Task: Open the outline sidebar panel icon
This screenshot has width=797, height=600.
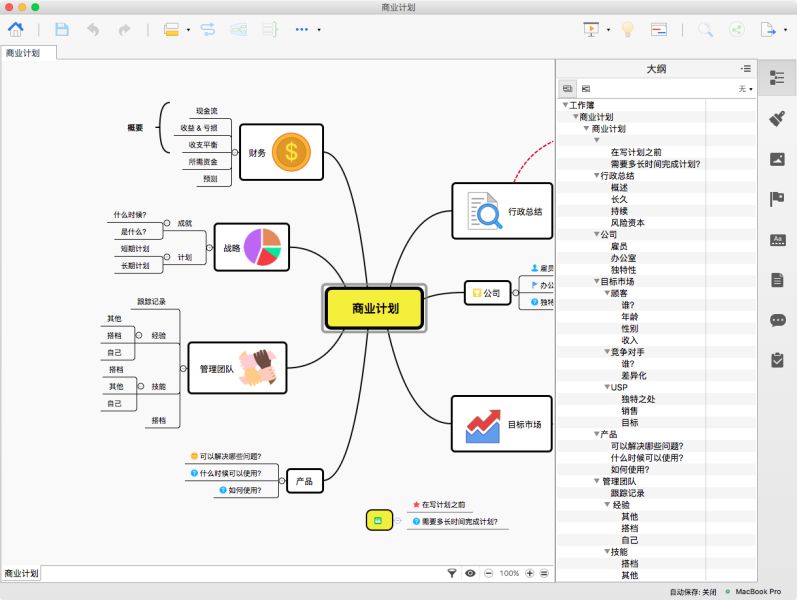Action: point(777,78)
